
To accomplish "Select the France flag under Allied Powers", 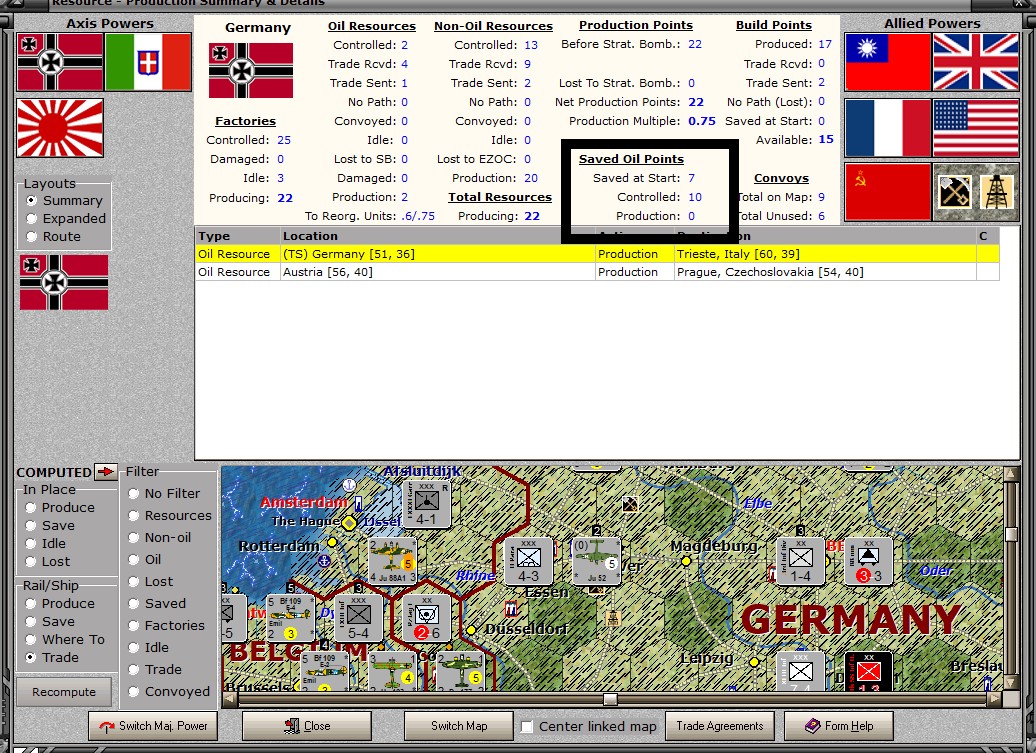I will pyautogui.click(x=887, y=128).
